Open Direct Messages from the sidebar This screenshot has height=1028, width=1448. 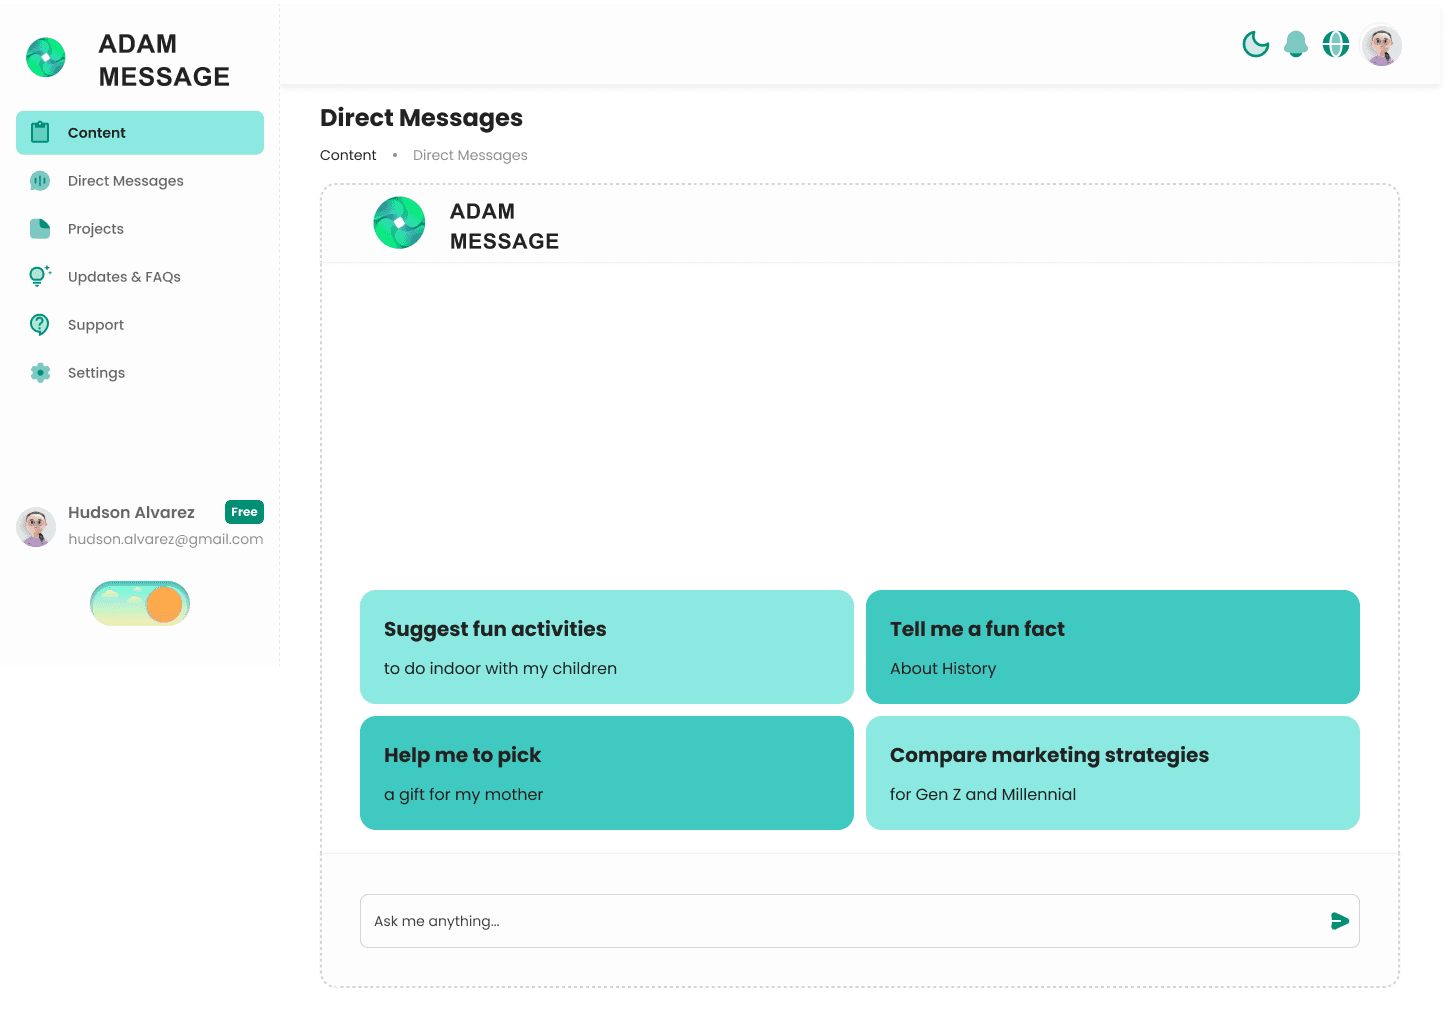[126, 181]
